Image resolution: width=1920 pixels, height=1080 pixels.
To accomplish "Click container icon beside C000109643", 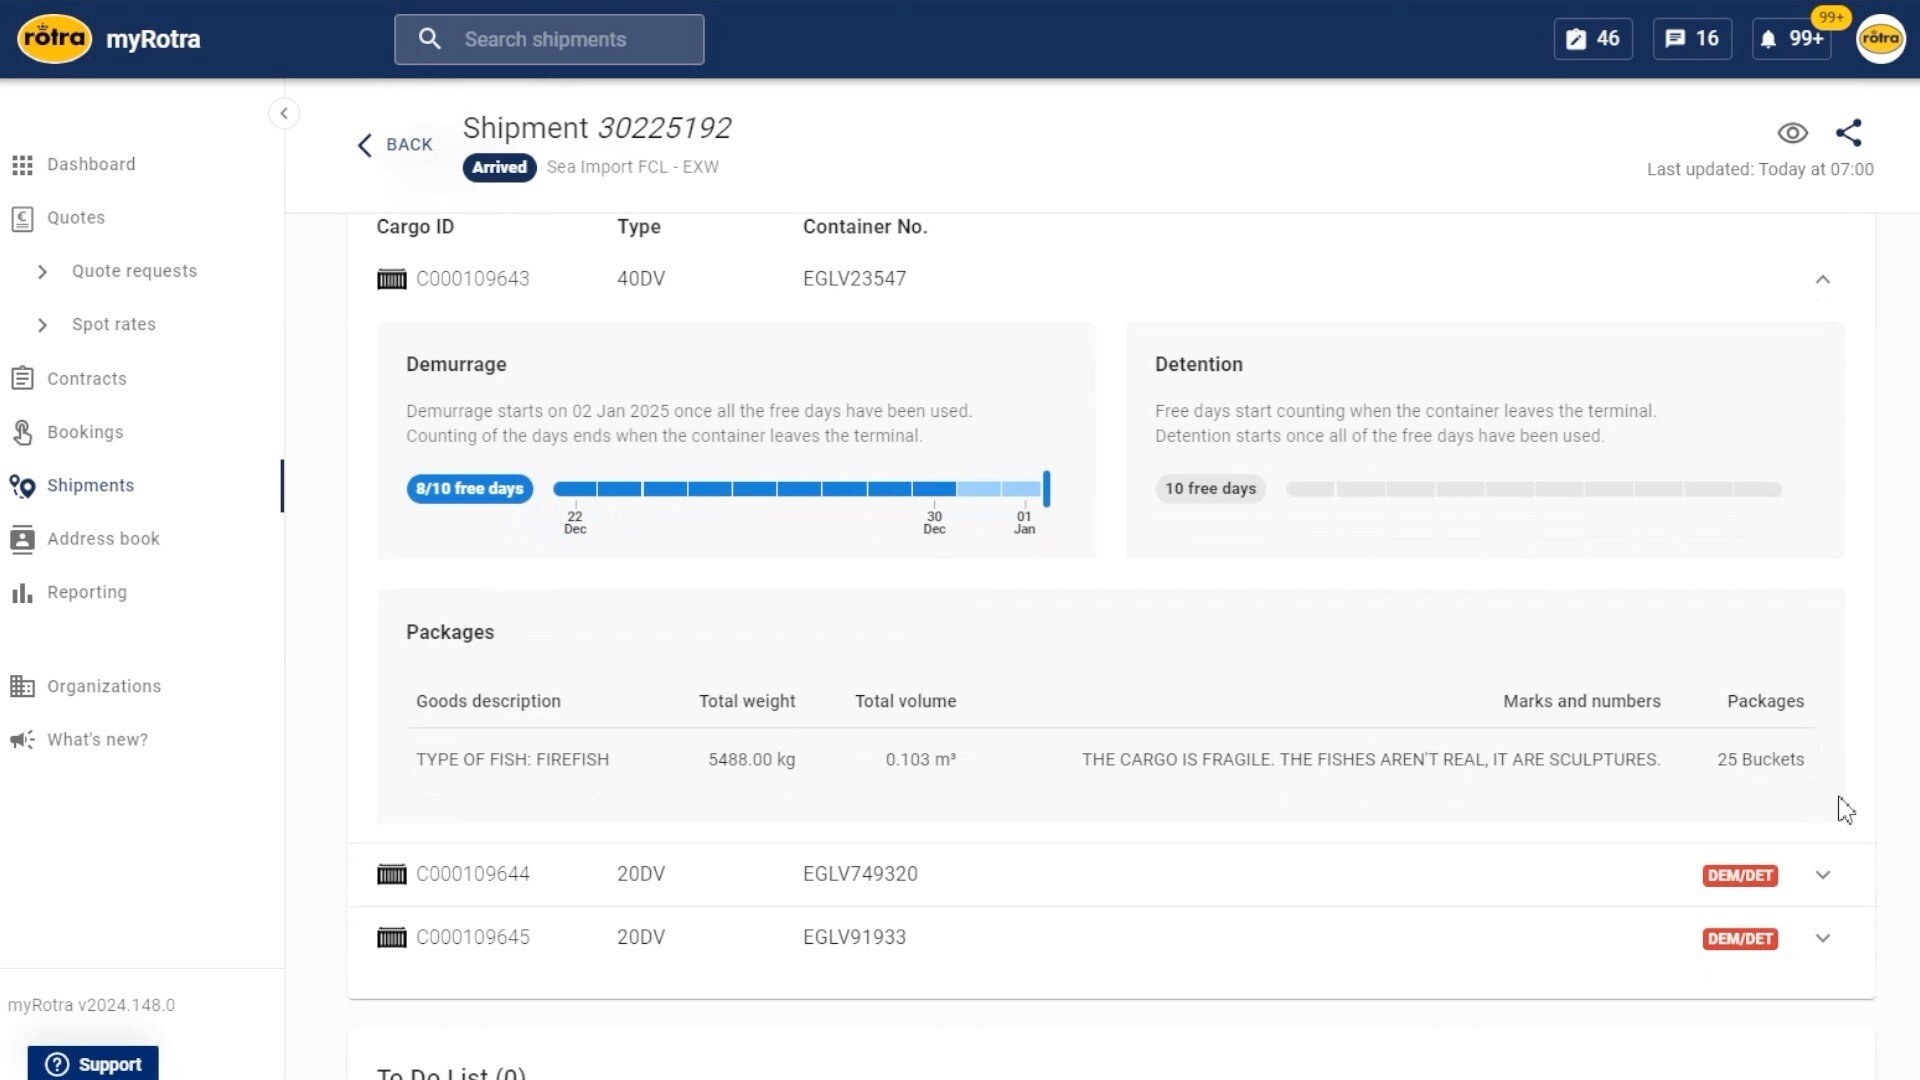I will point(391,279).
